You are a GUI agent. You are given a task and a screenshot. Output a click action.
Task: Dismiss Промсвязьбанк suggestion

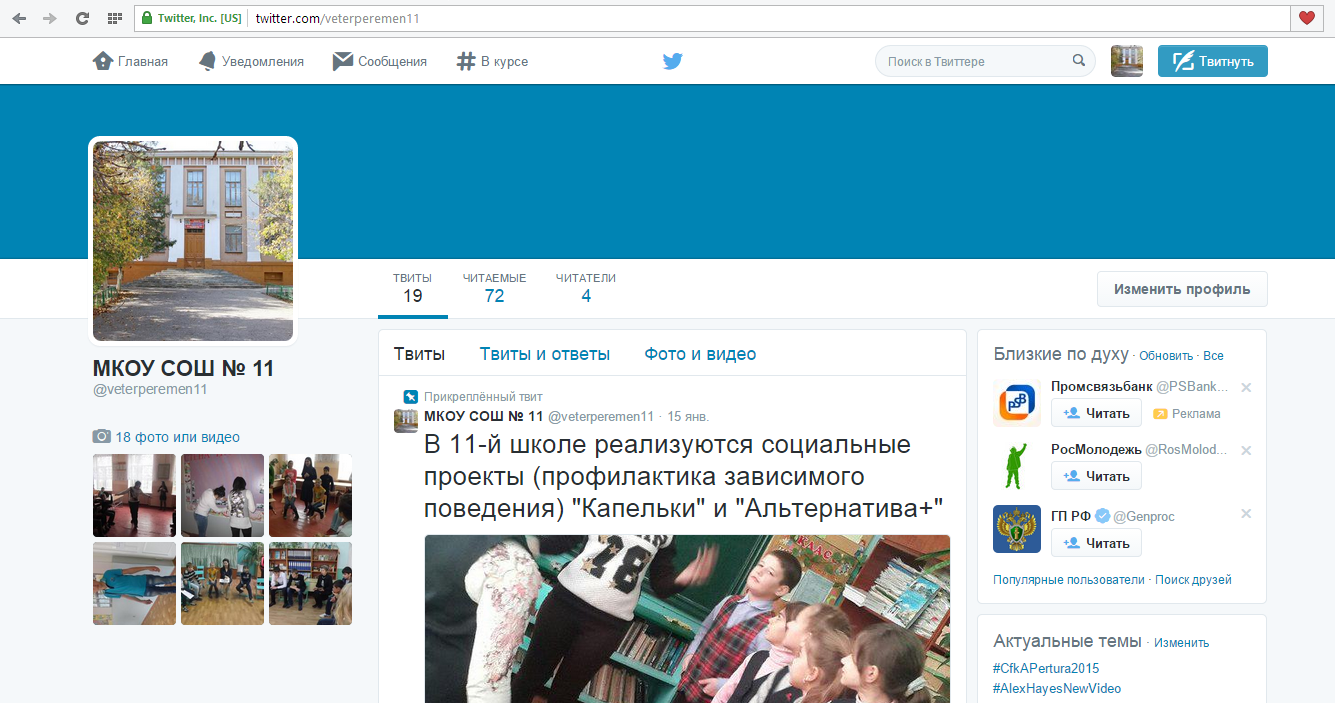click(1246, 387)
